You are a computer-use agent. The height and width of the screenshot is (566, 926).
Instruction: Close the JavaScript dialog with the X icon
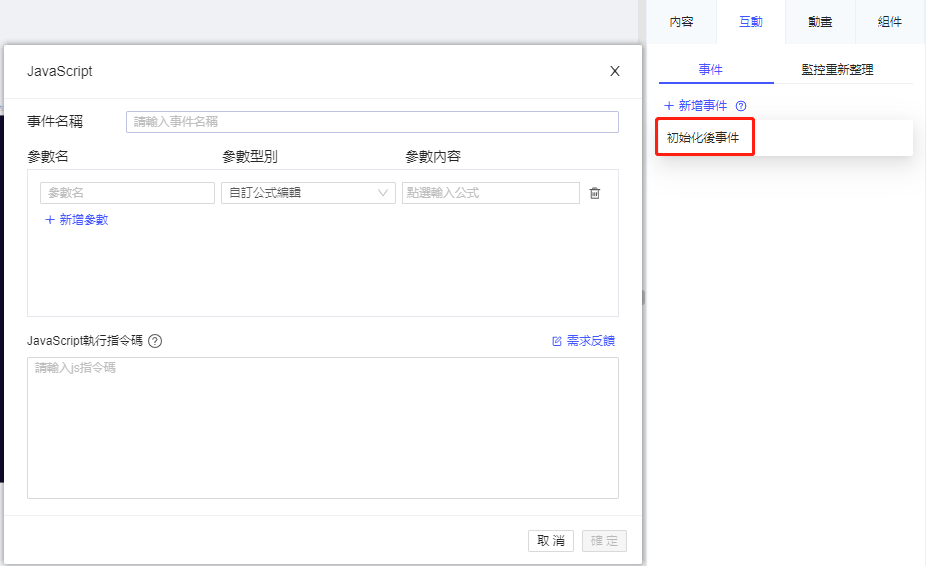[615, 71]
